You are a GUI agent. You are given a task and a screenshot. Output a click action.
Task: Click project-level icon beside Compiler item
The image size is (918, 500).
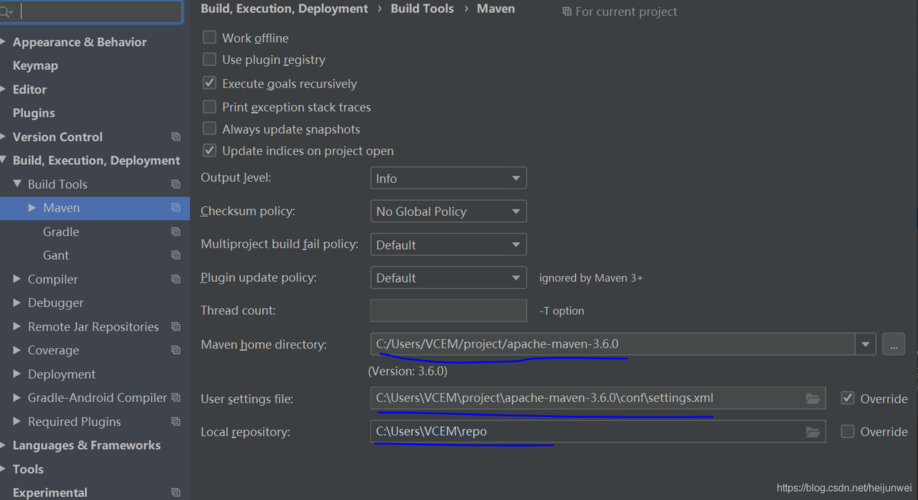(176, 279)
